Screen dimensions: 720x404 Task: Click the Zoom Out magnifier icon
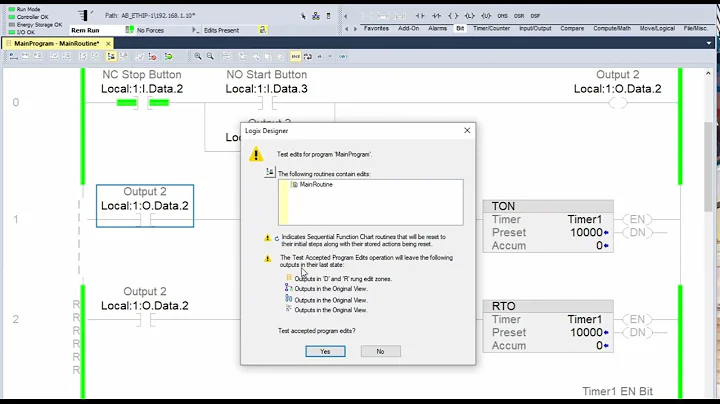click(210, 56)
